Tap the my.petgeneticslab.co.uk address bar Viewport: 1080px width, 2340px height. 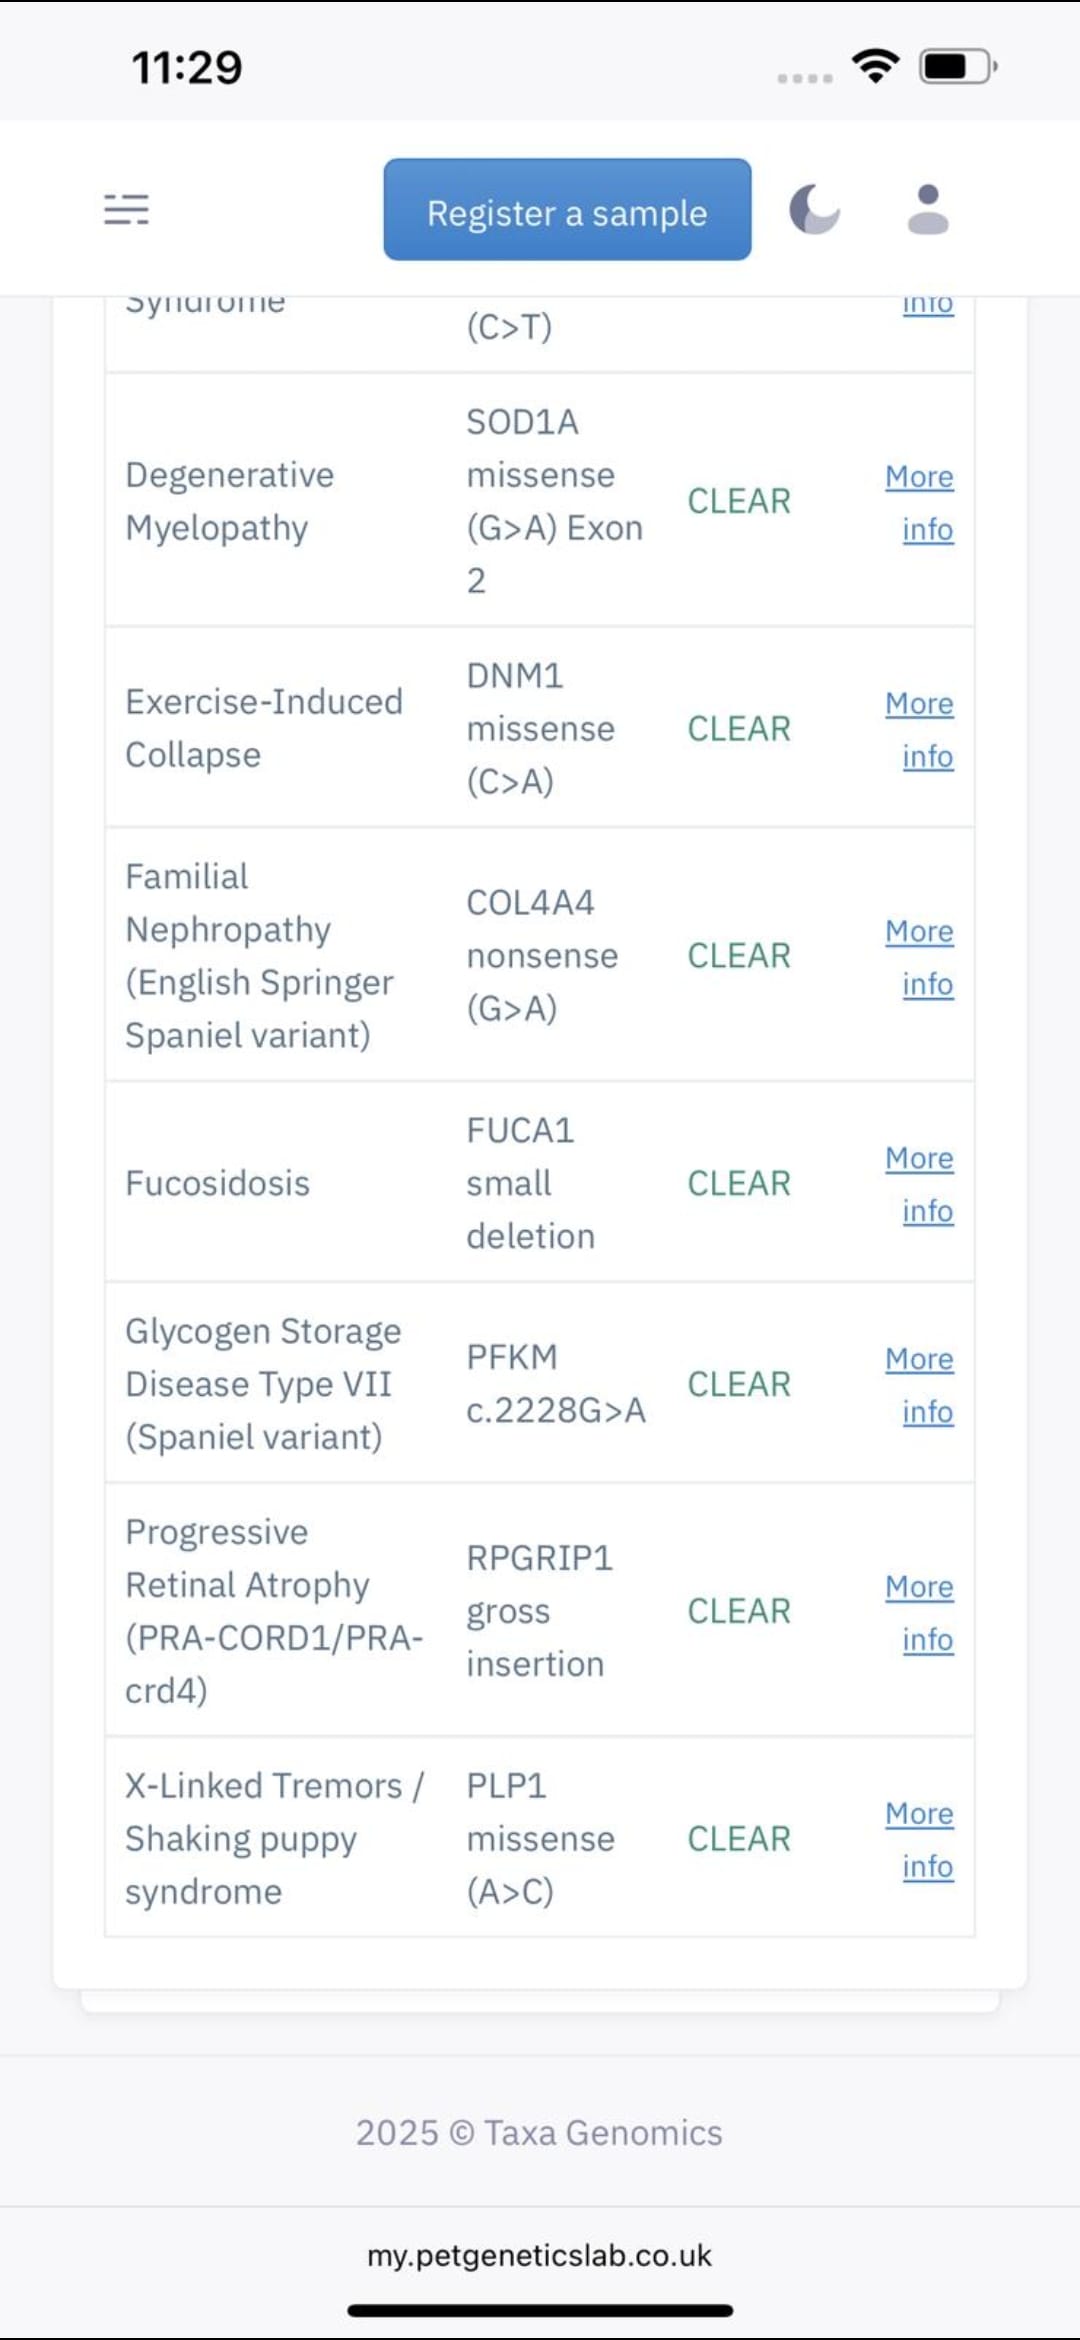click(539, 2256)
